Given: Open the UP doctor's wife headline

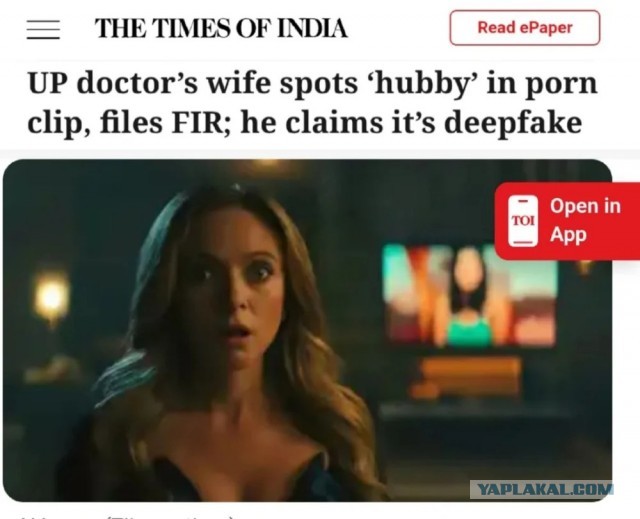Looking at the screenshot, I should [312, 103].
